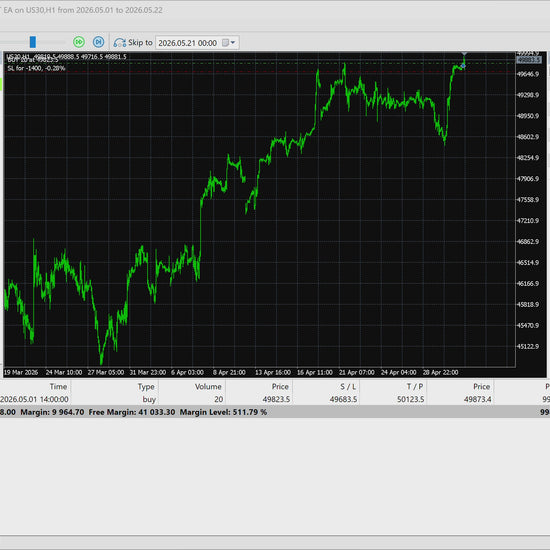Screen dimensions: 550x550
Task: Click the Skip to date field 2026.05.21 00:00
Action: point(188,43)
